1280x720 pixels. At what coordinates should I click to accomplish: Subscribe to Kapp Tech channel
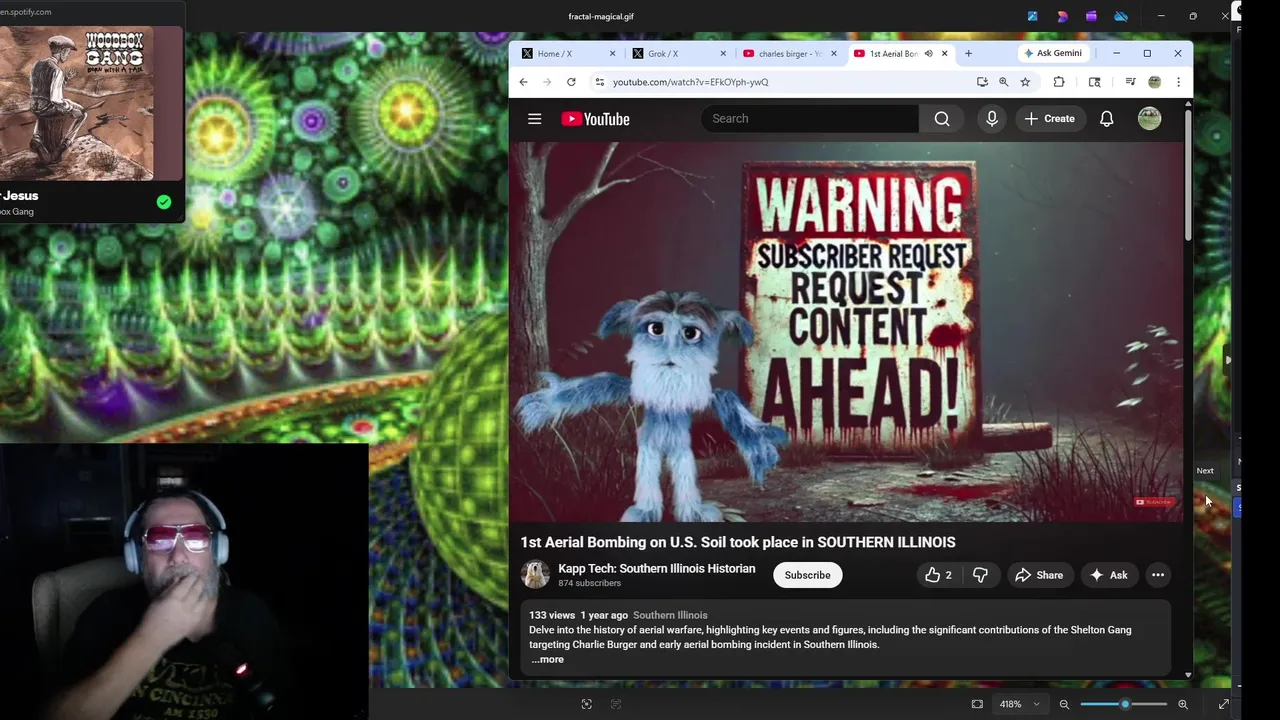point(807,575)
